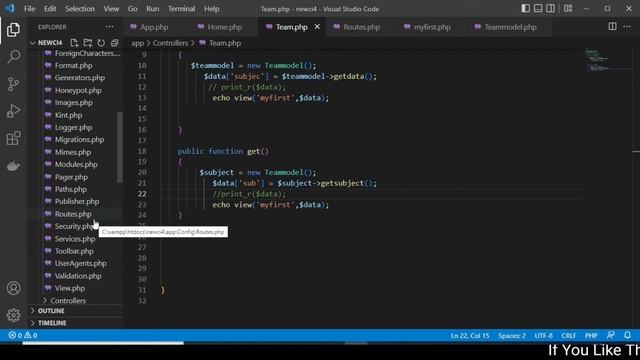The height and width of the screenshot is (360, 640).
Task: Toggle the primary side bar layout icon
Action: tap(526, 9)
